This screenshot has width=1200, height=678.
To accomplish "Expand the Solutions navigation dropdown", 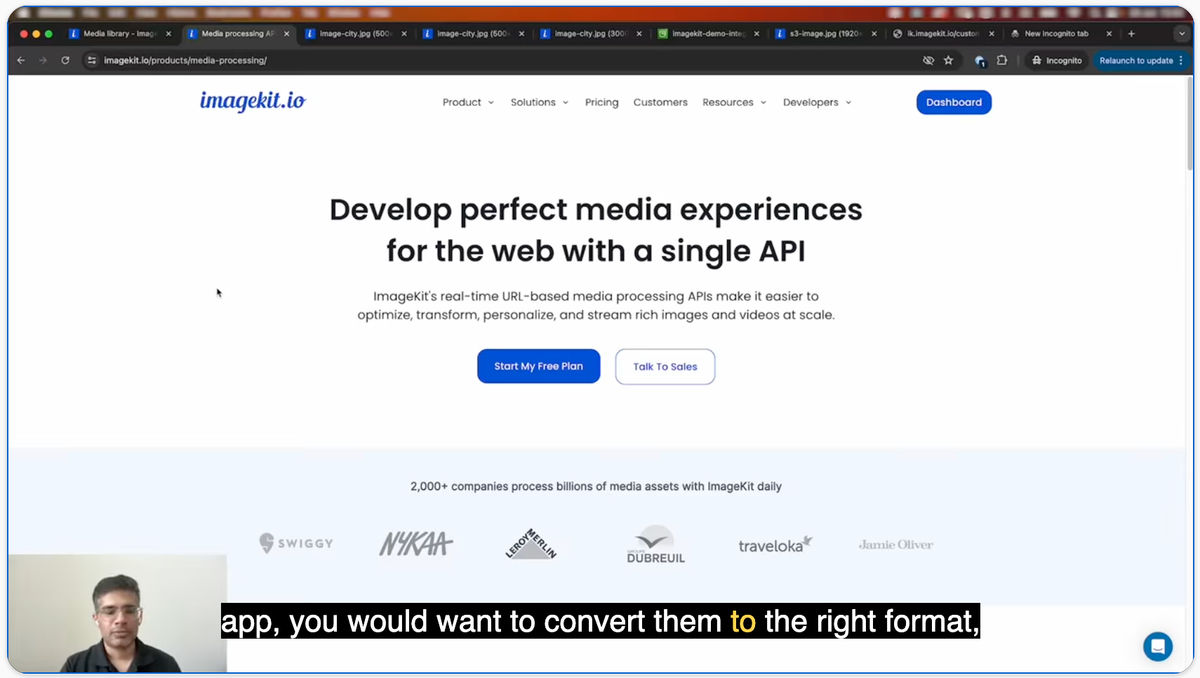I will [539, 102].
